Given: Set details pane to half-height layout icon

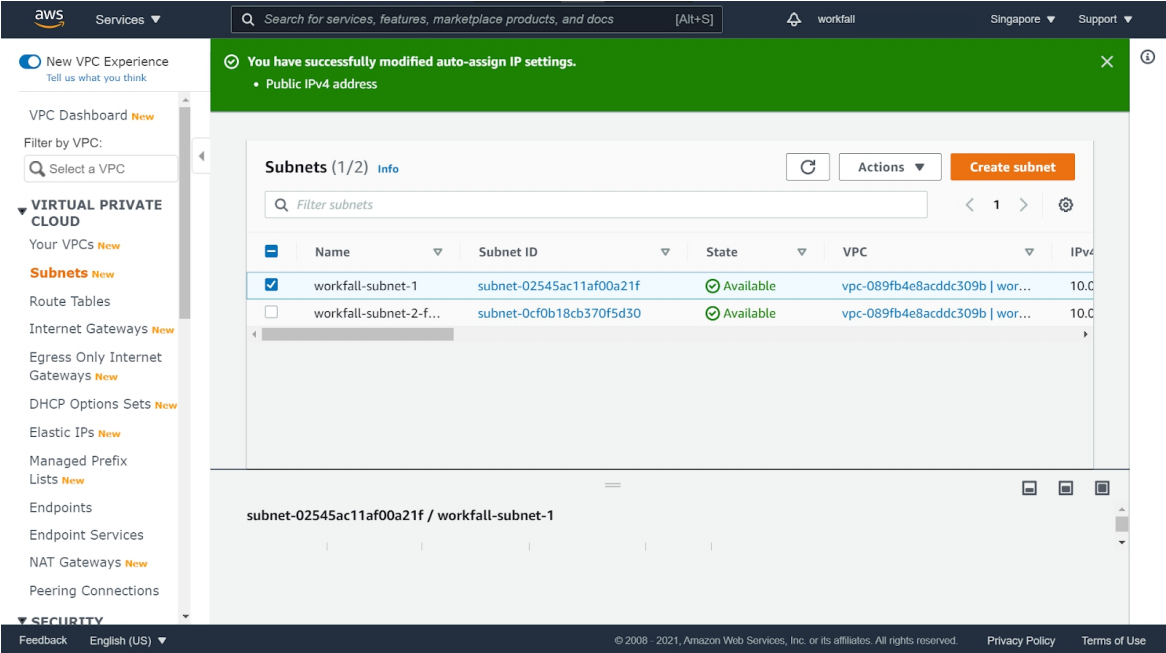Looking at the screenshot, I should [x=1066, y=488].
